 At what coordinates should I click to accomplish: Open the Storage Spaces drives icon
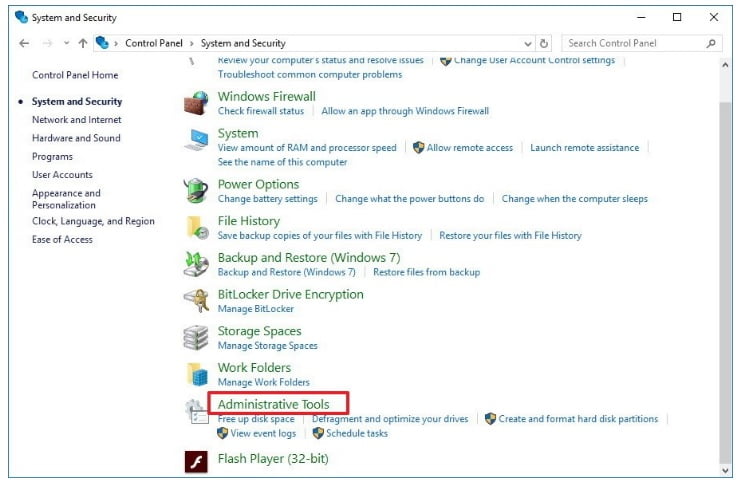point(196,337)
